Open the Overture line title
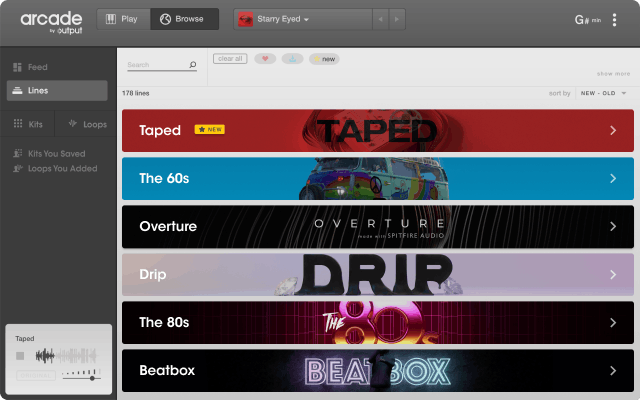Viewport: 640px width, 400px height. 168,226
